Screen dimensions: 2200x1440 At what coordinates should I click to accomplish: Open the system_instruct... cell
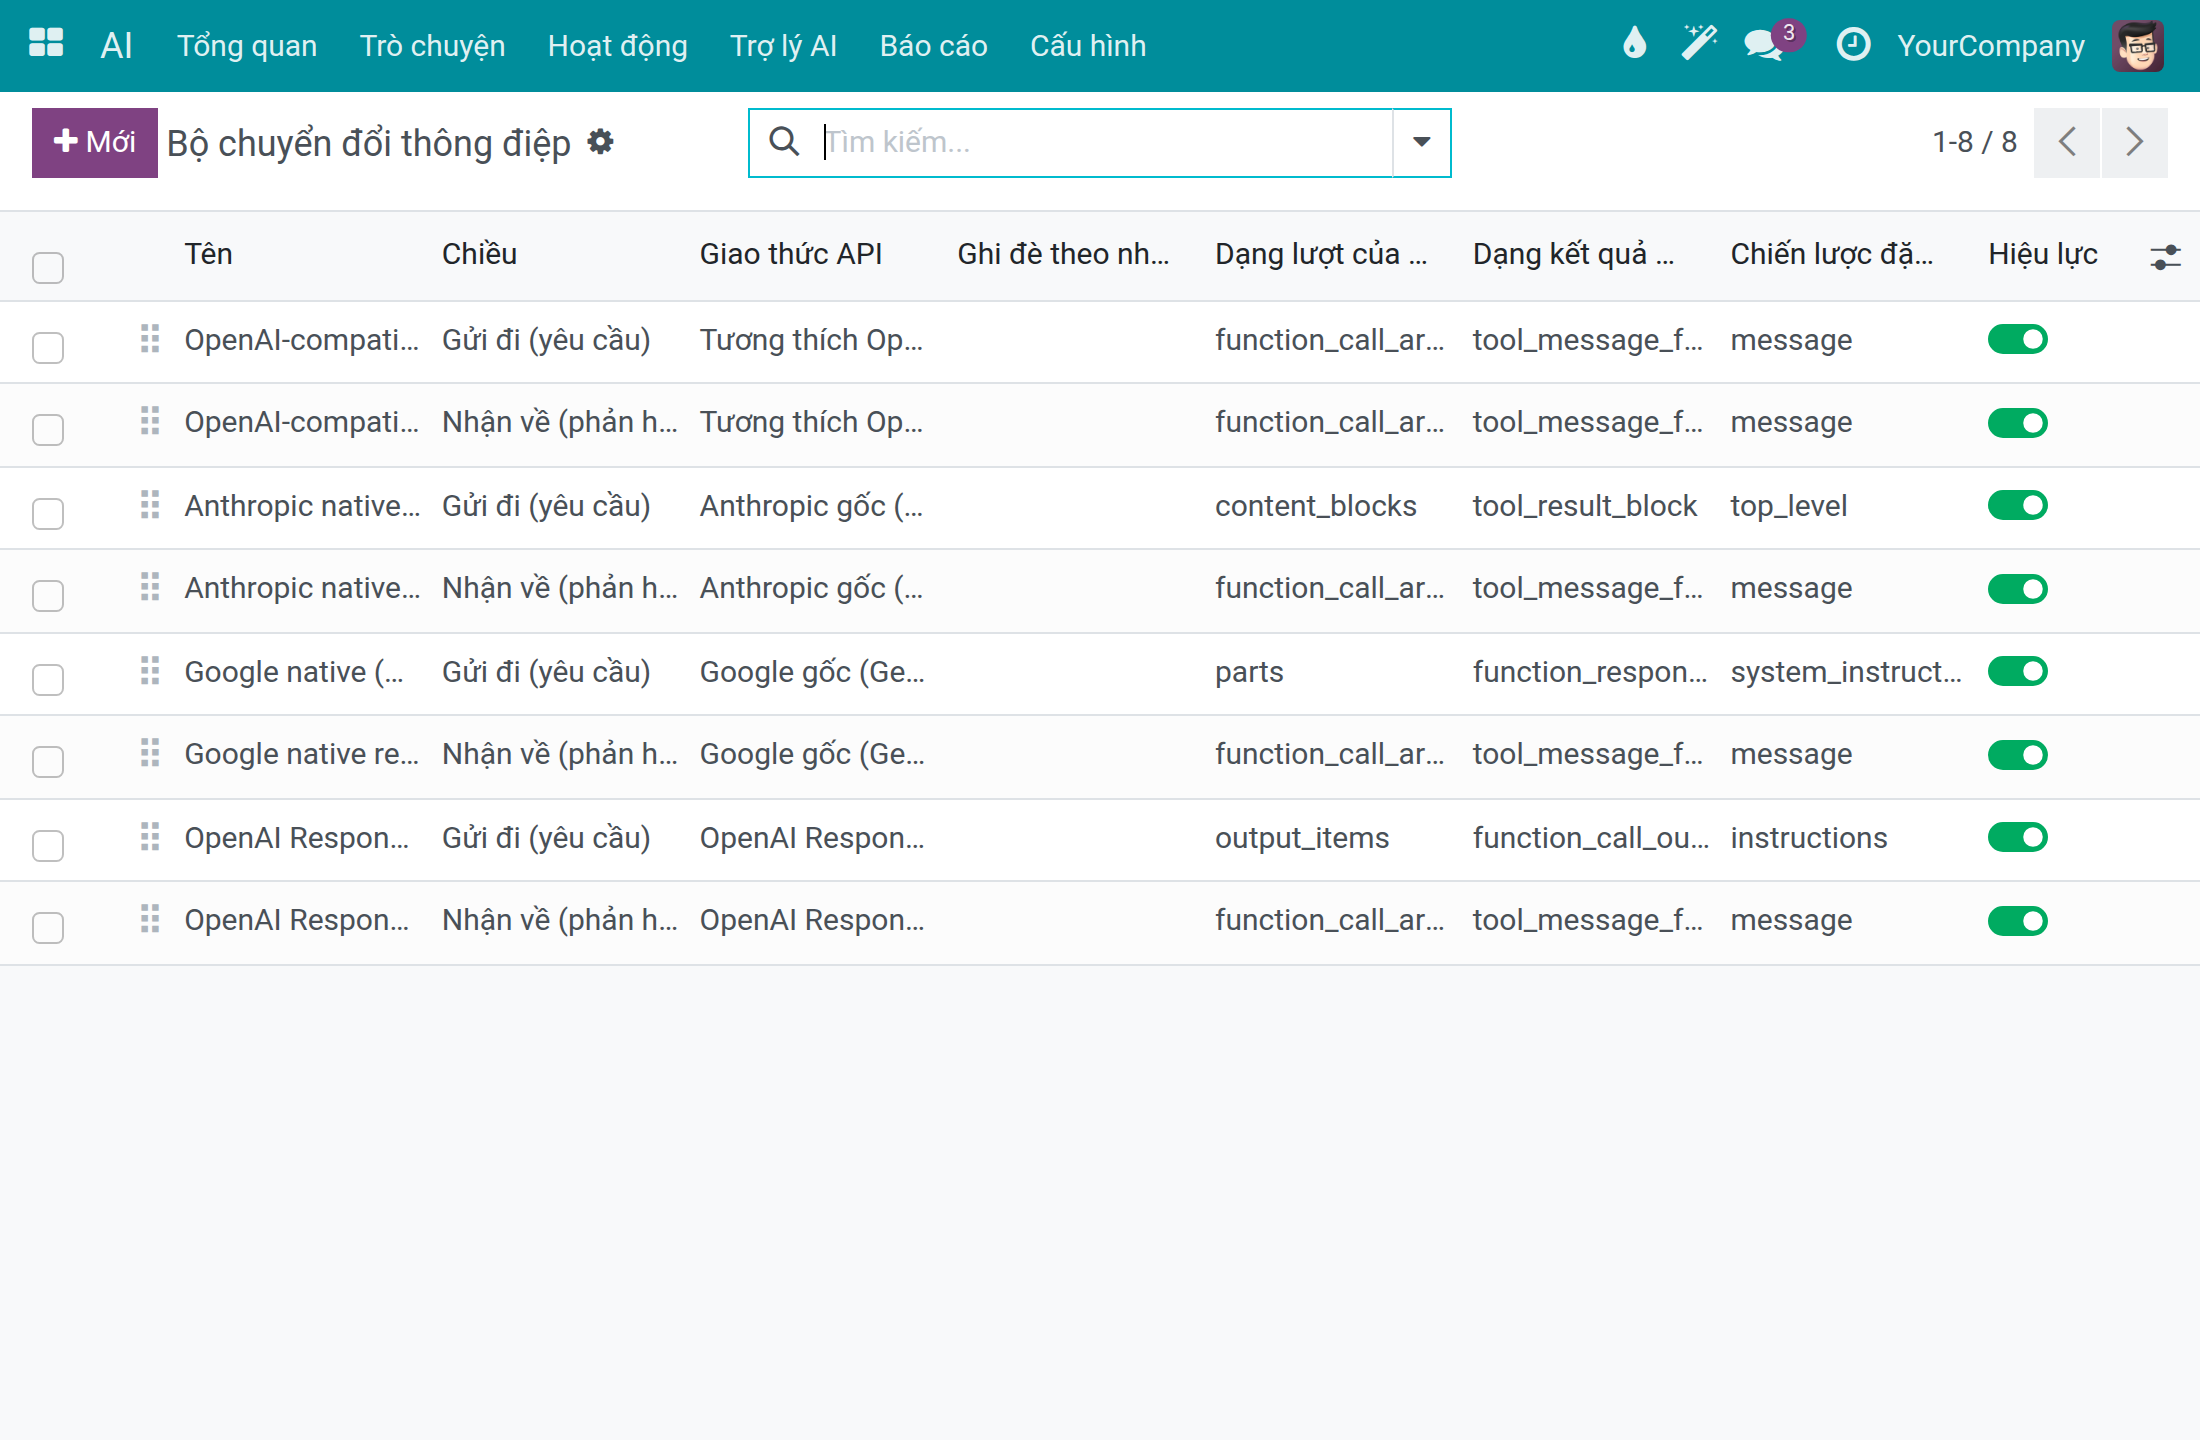coord(1846,671)
